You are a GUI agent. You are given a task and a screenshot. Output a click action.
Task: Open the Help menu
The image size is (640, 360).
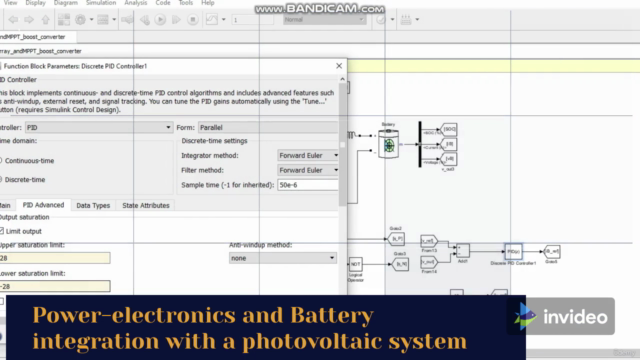click(x=208, y=3)
